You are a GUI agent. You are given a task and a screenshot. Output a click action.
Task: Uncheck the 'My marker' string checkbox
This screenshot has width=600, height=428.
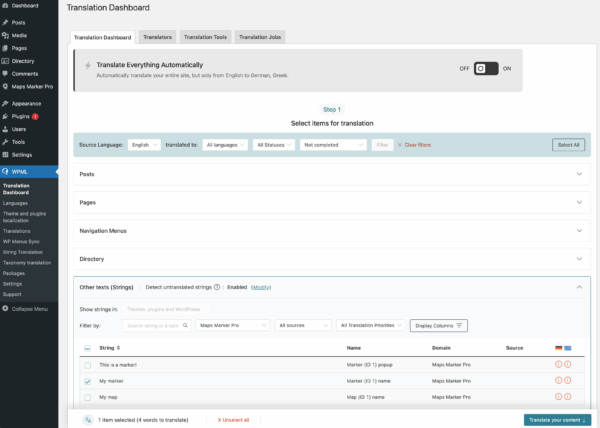pyautogui.click(x=88, y=381)
